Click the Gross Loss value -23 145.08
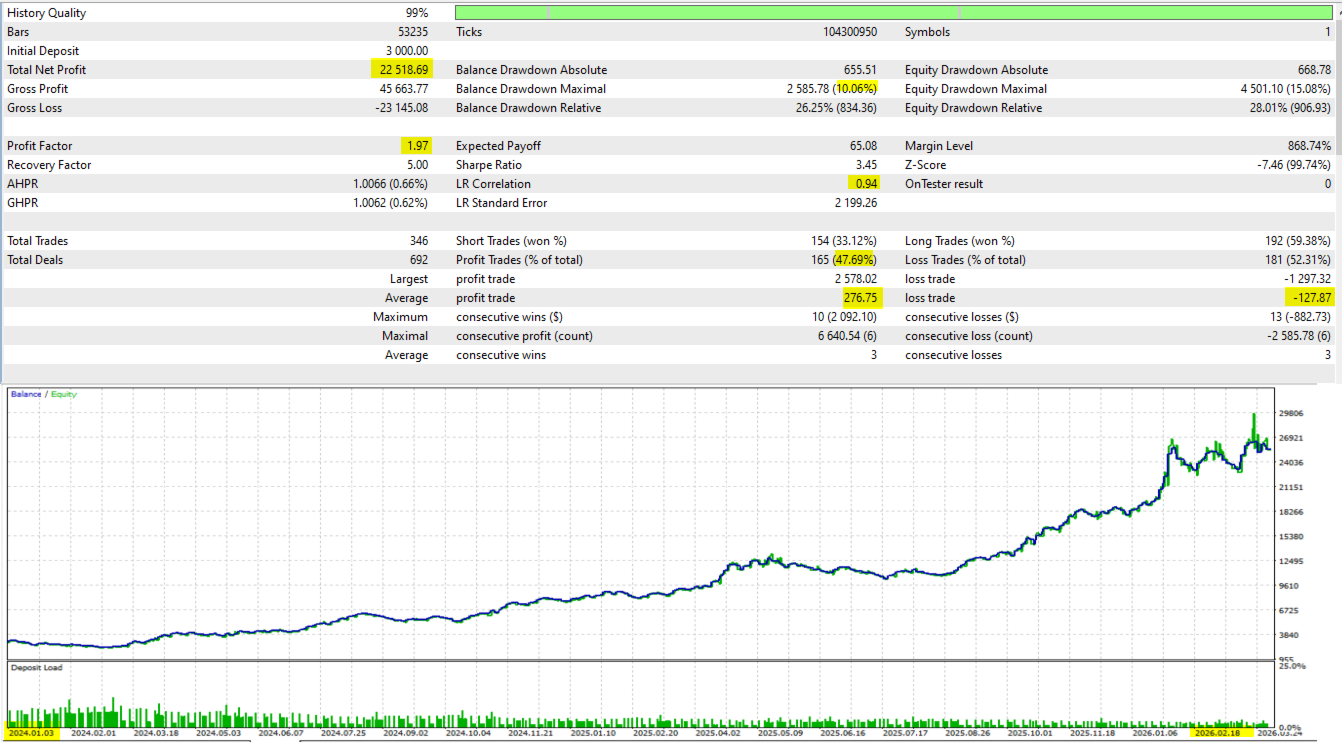 pos(402,108)
